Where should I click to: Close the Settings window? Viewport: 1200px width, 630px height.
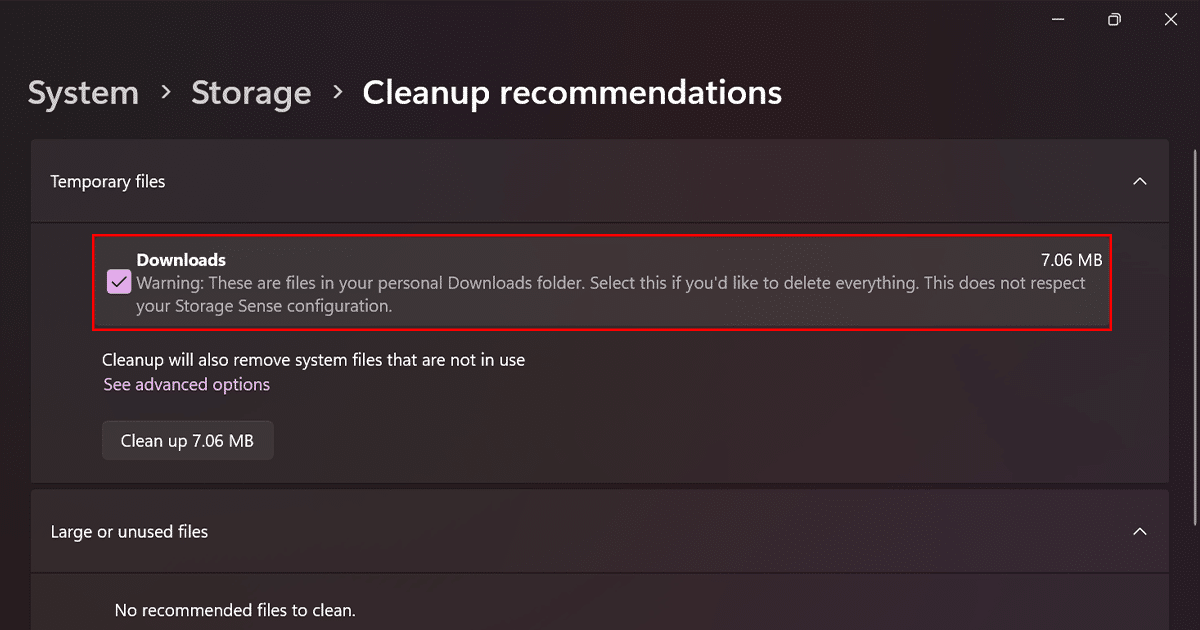[x=1171, y=20]
